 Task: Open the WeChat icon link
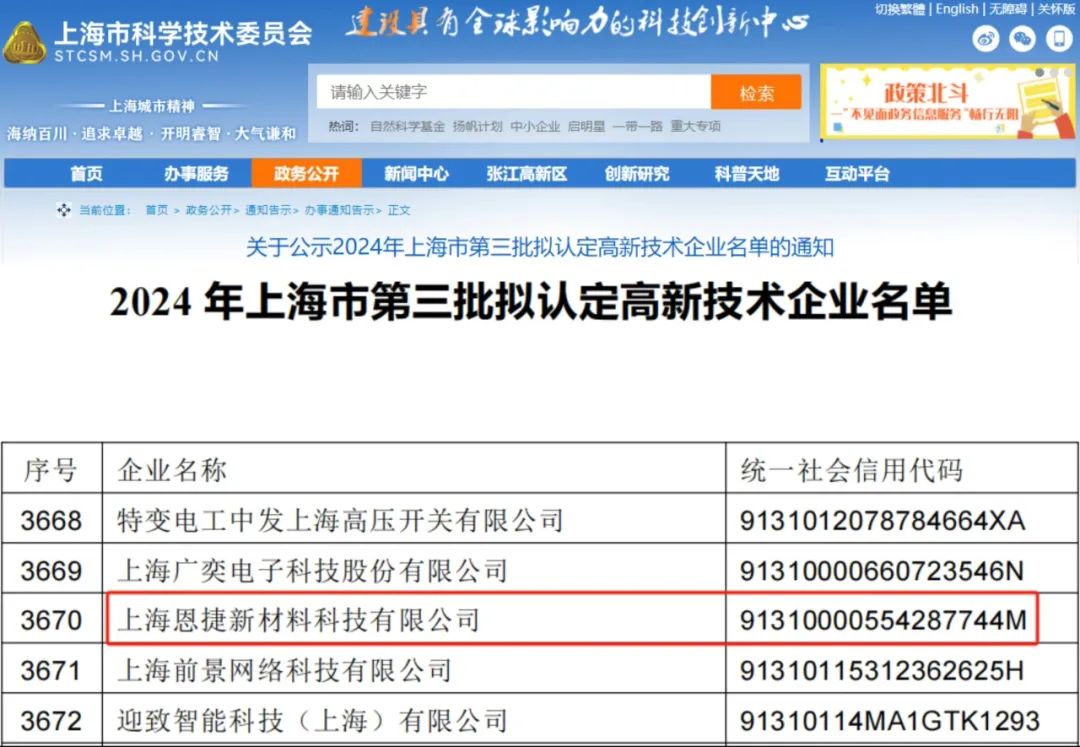click(x=1022, y=39)
